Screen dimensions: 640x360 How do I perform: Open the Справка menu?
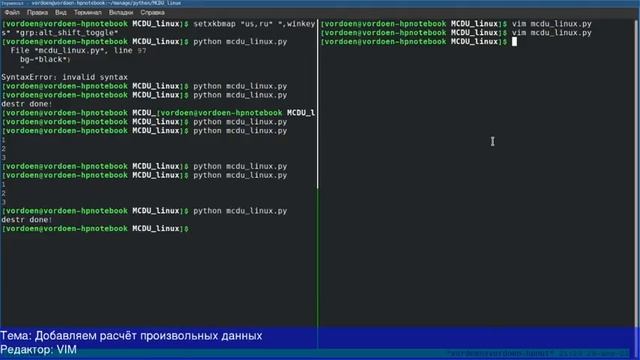click(x=152, y=13)
